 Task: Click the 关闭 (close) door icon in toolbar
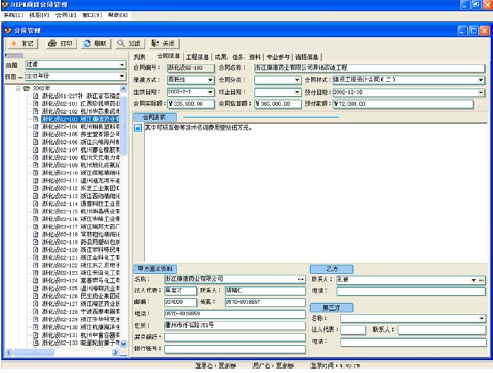click(155, 43)
